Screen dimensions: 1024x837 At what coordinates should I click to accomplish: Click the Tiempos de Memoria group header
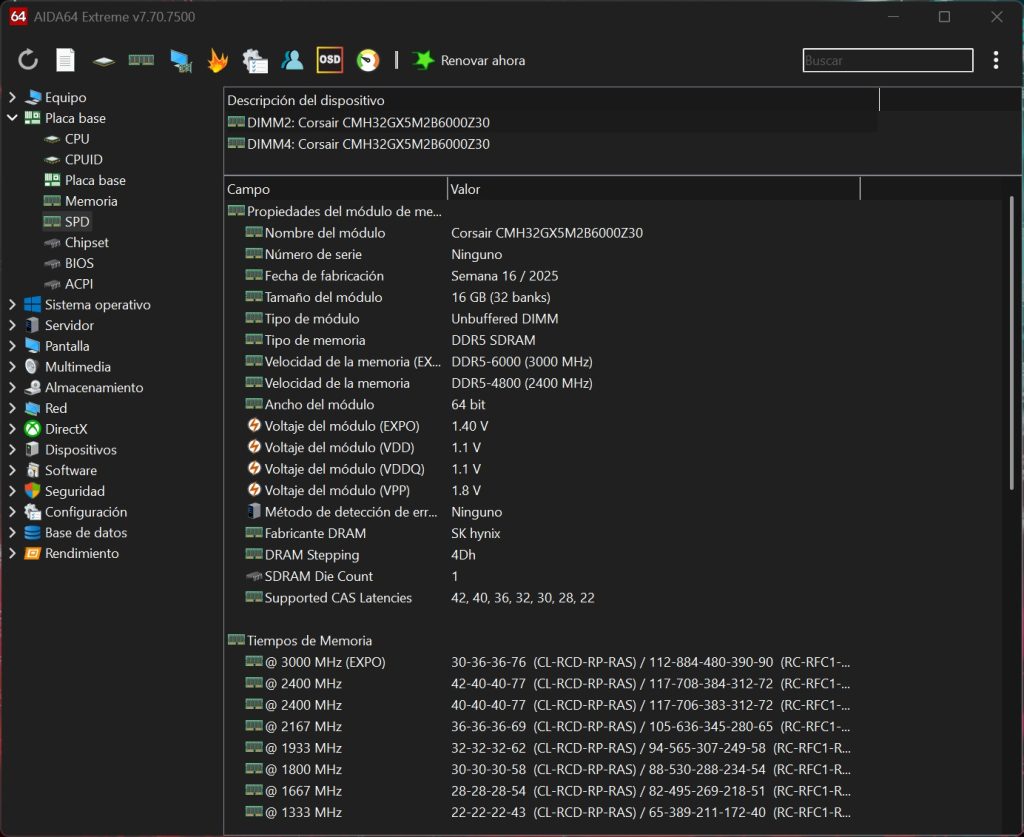click(309, 640)
